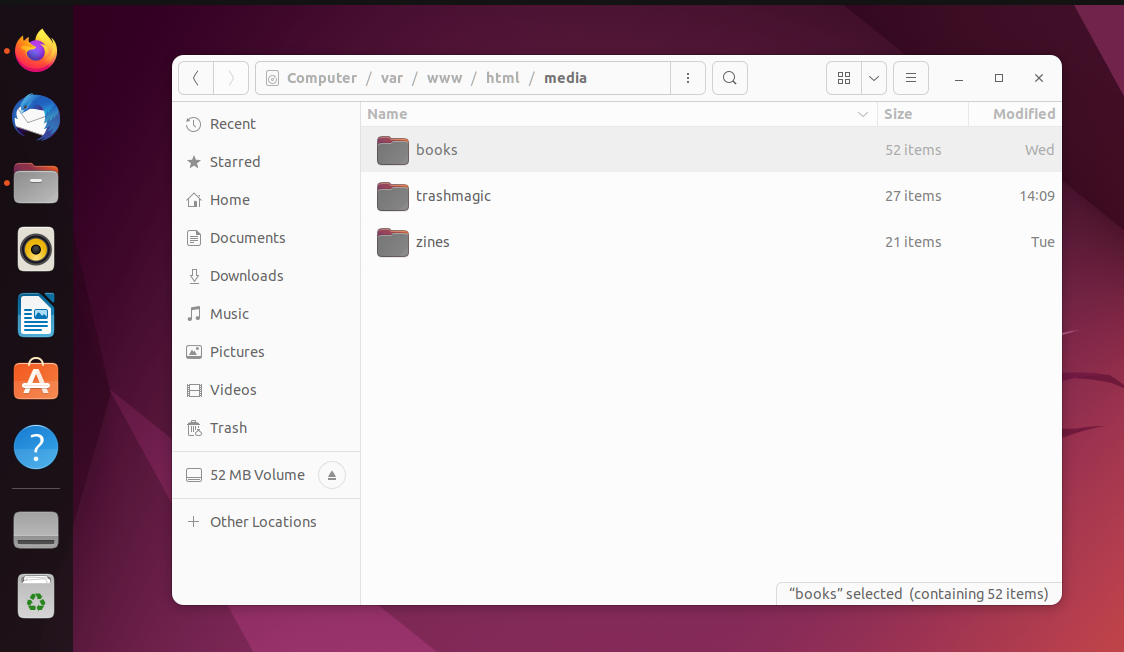This screenshot has width=1124, height=652.
Task: Click media in the path bar
Action: coord(566,78)
